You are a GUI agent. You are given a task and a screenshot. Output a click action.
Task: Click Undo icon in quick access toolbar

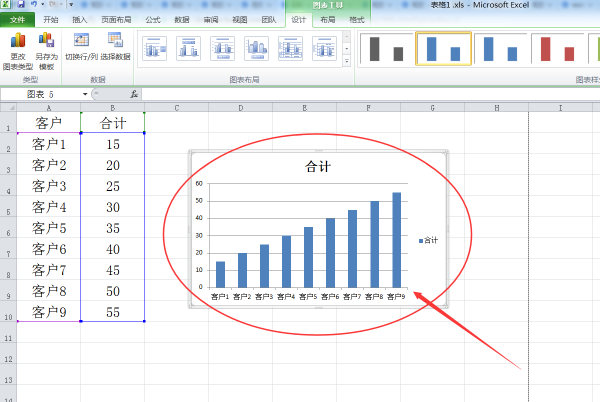(34, 5)
